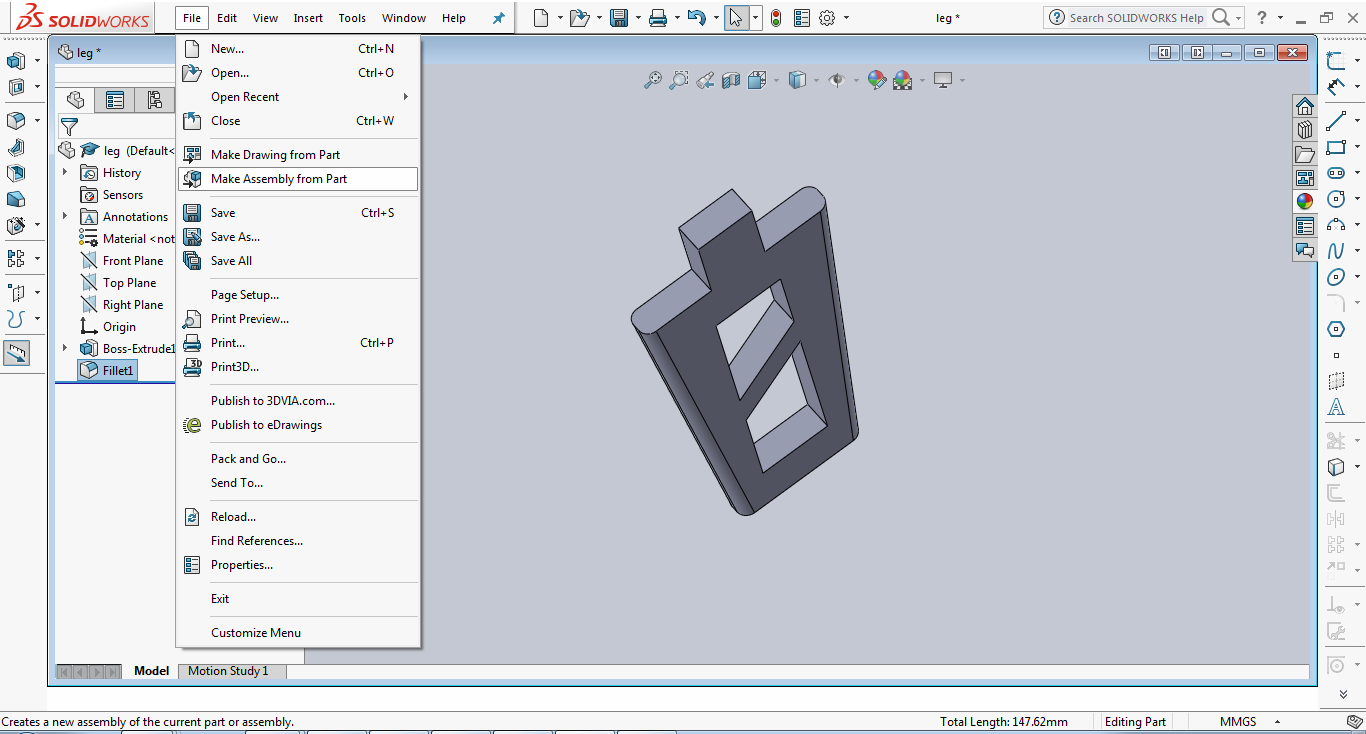
Task: Select the Text sketch tool letter A
Action: (1336, 407)
